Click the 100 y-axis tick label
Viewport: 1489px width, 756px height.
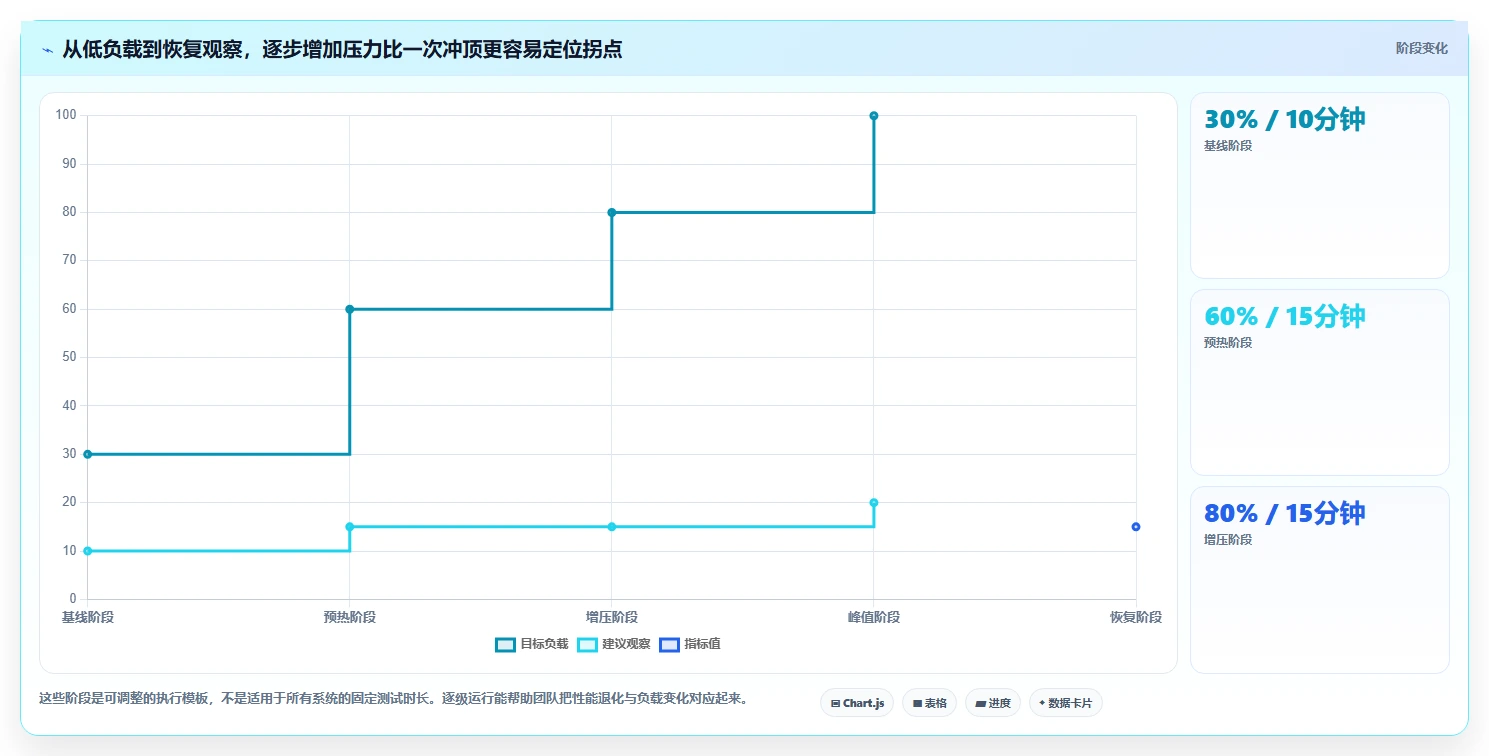(67, 115)
